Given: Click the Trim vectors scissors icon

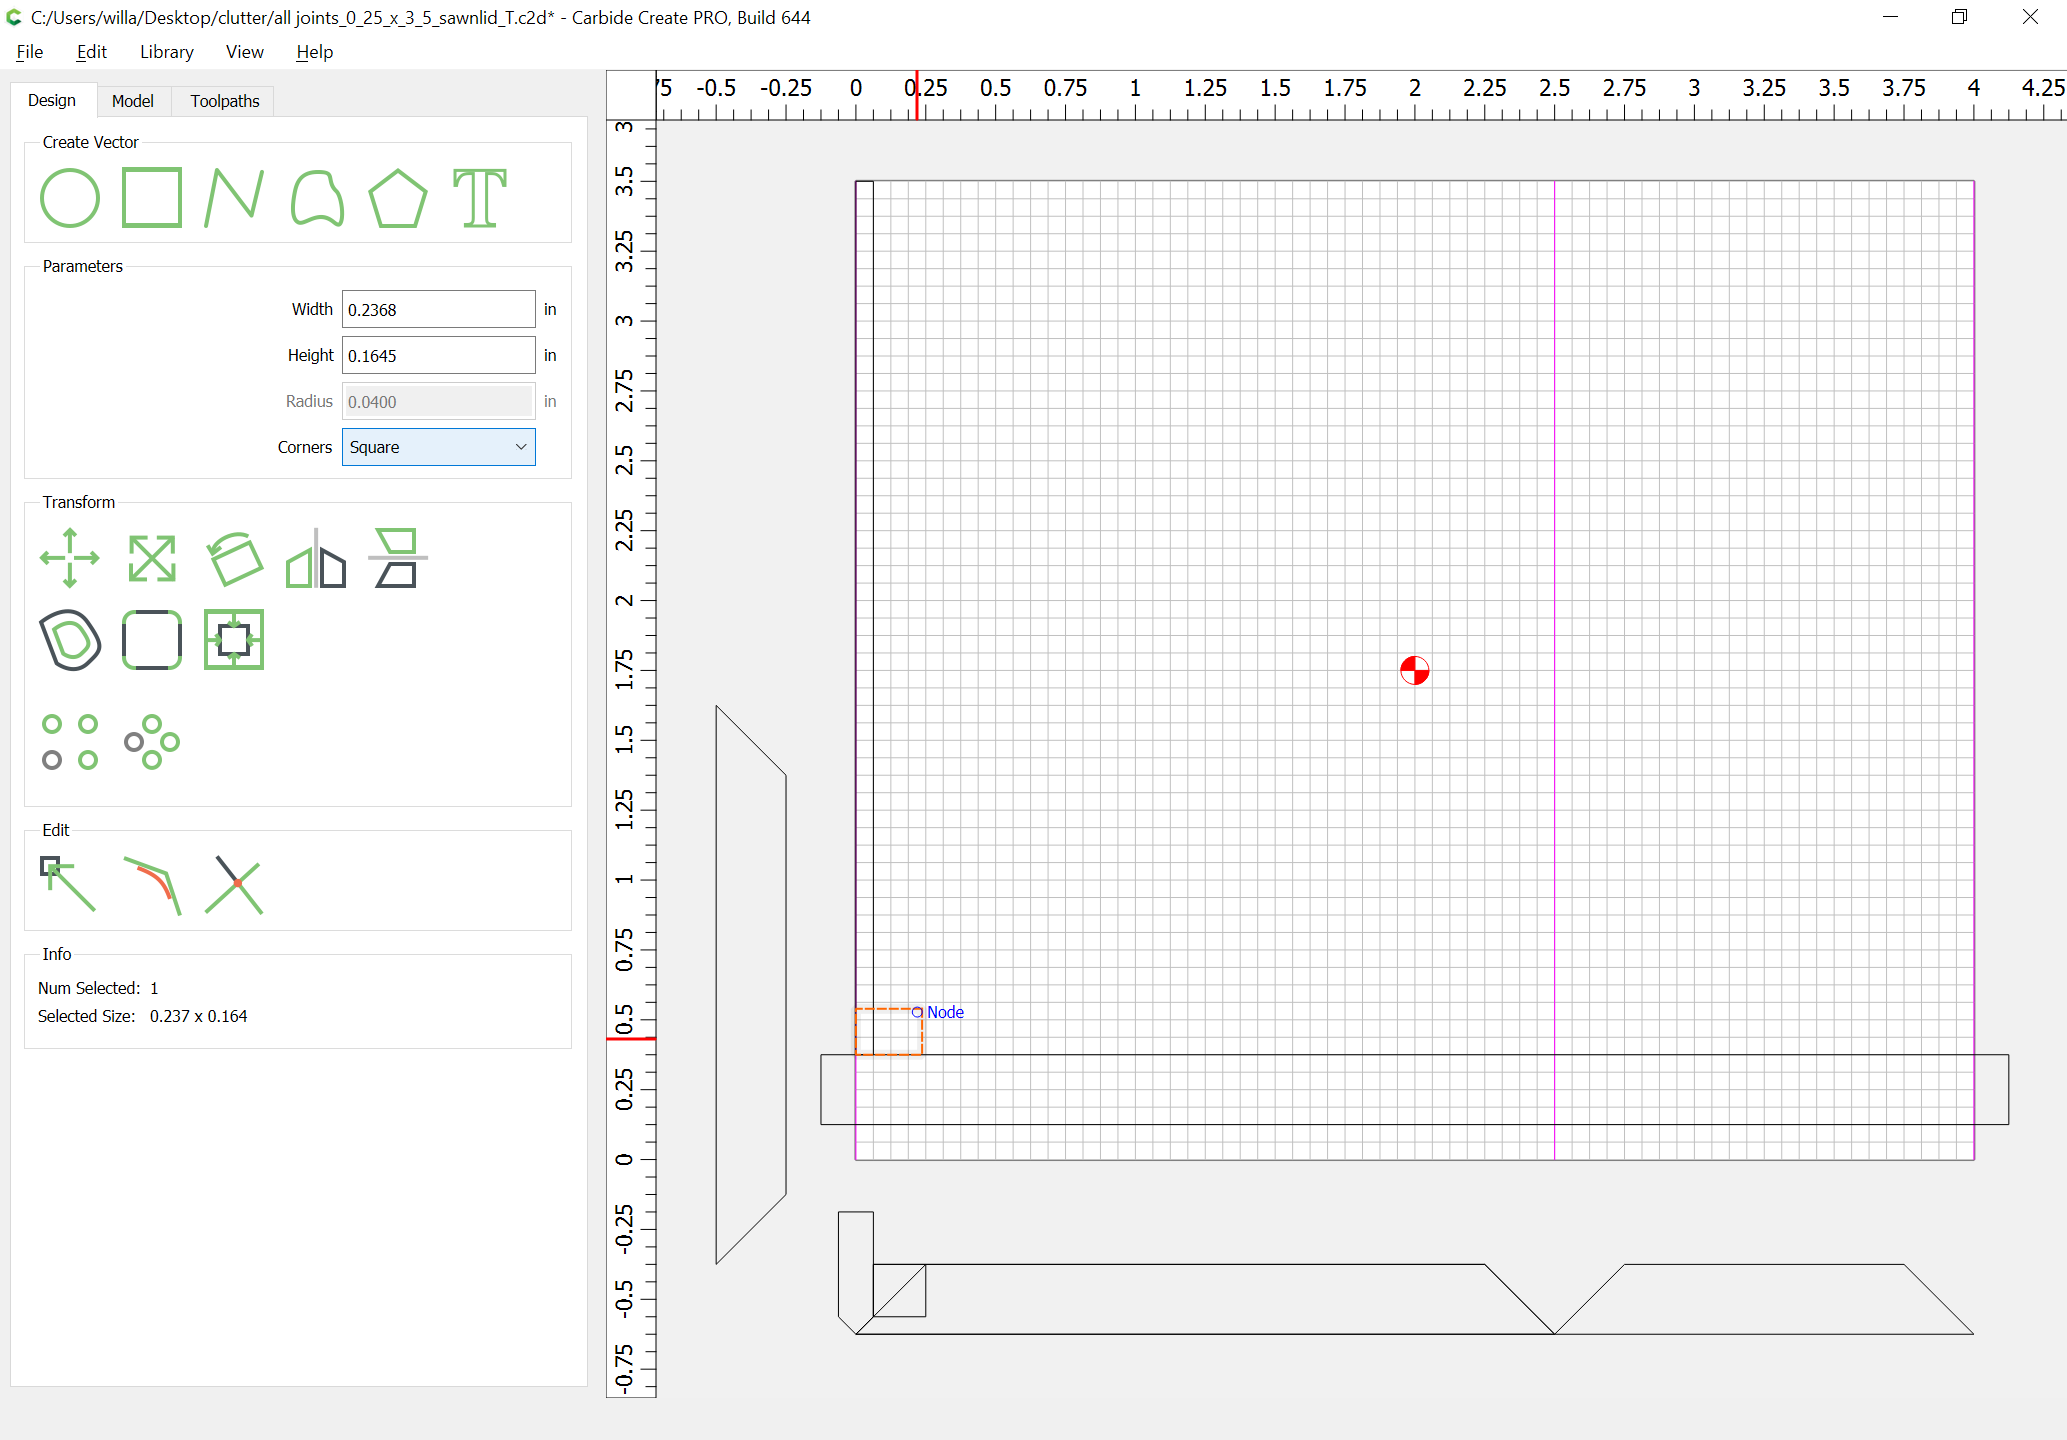Looking at the screenshot, I should click(x=234, y=885).
